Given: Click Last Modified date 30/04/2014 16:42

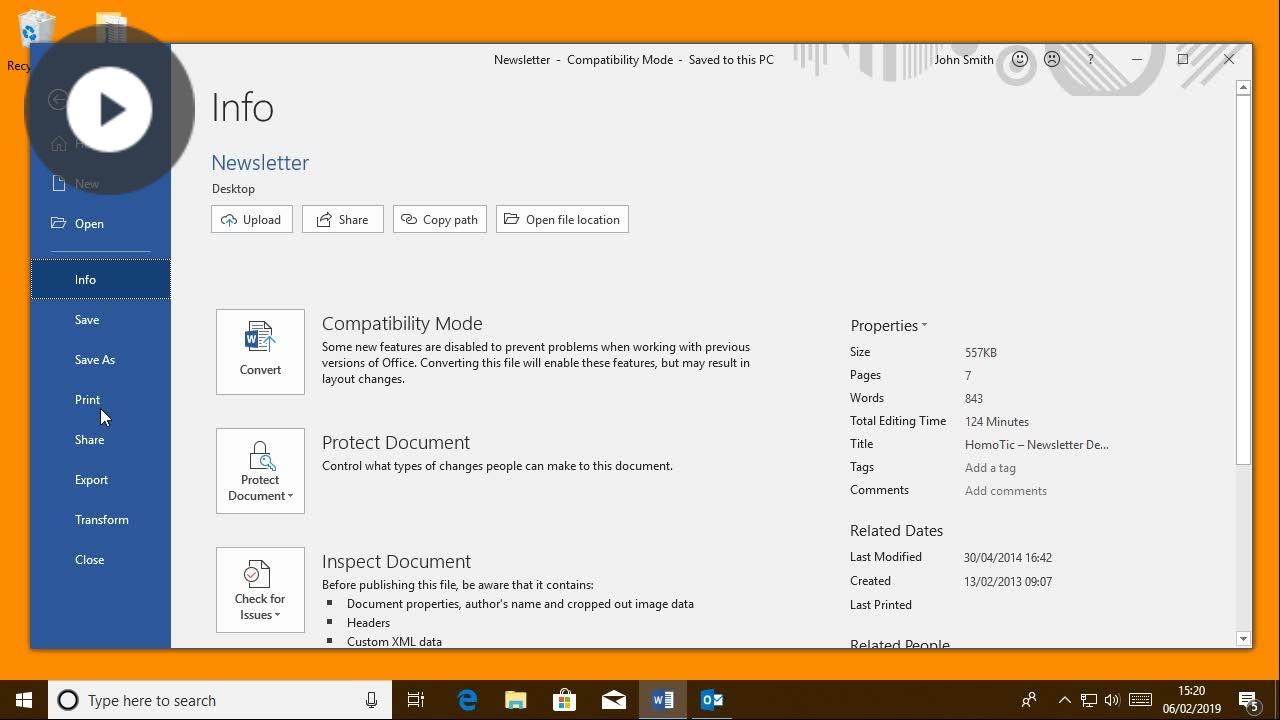Looking at the screenshot, I should click(1008, 558).
